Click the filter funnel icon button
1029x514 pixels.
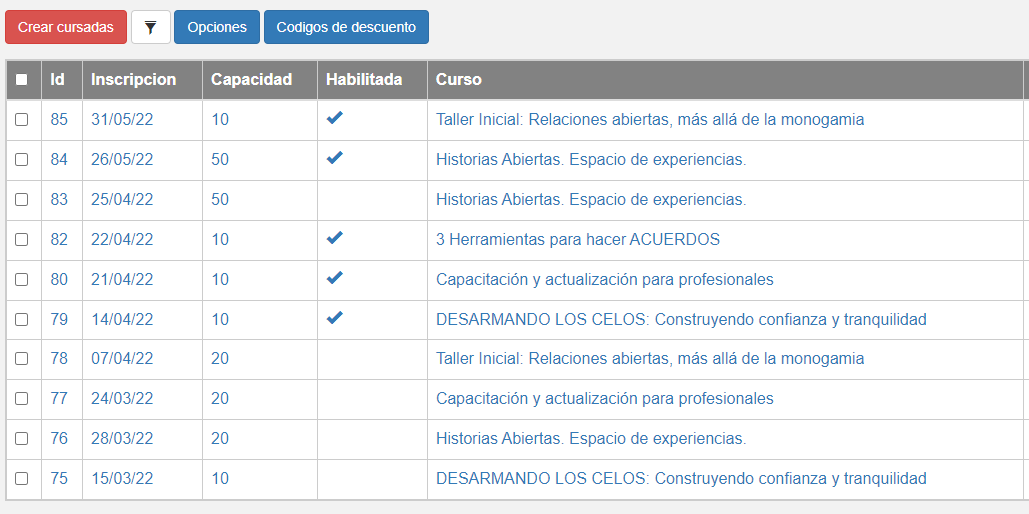(151, 27)
